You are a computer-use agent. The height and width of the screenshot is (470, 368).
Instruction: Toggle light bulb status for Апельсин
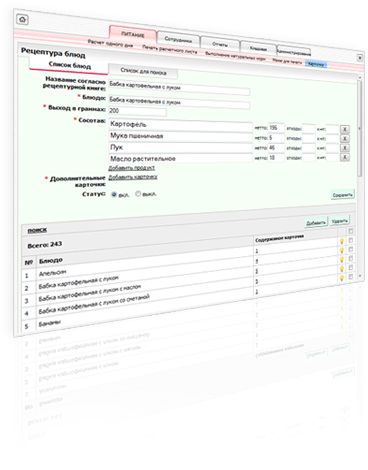coord(341,241)
